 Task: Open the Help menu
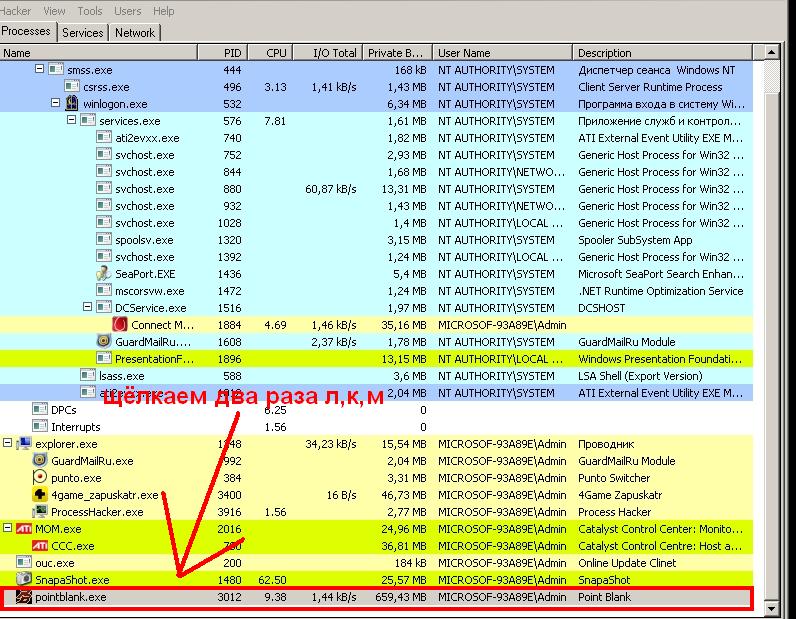tap(163, 11)
